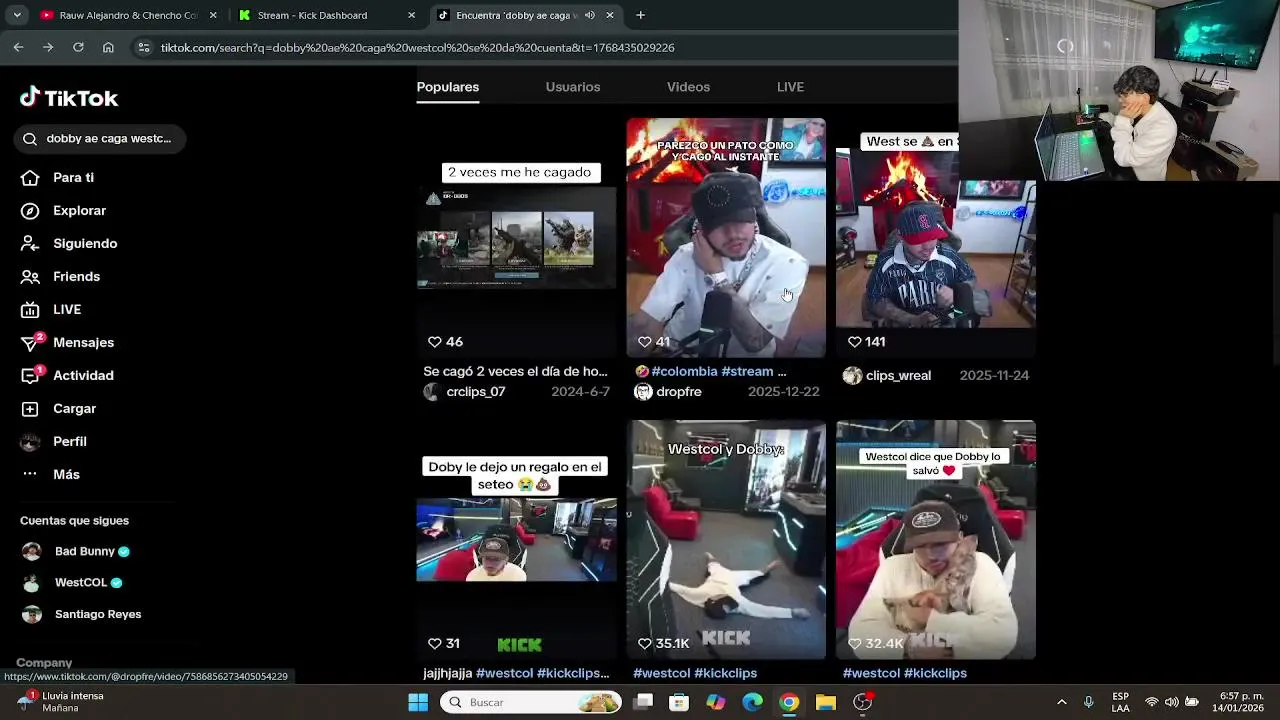Open Chrome from the taskbar
This screenshot has height=720, width=1280.
(789, 702)
